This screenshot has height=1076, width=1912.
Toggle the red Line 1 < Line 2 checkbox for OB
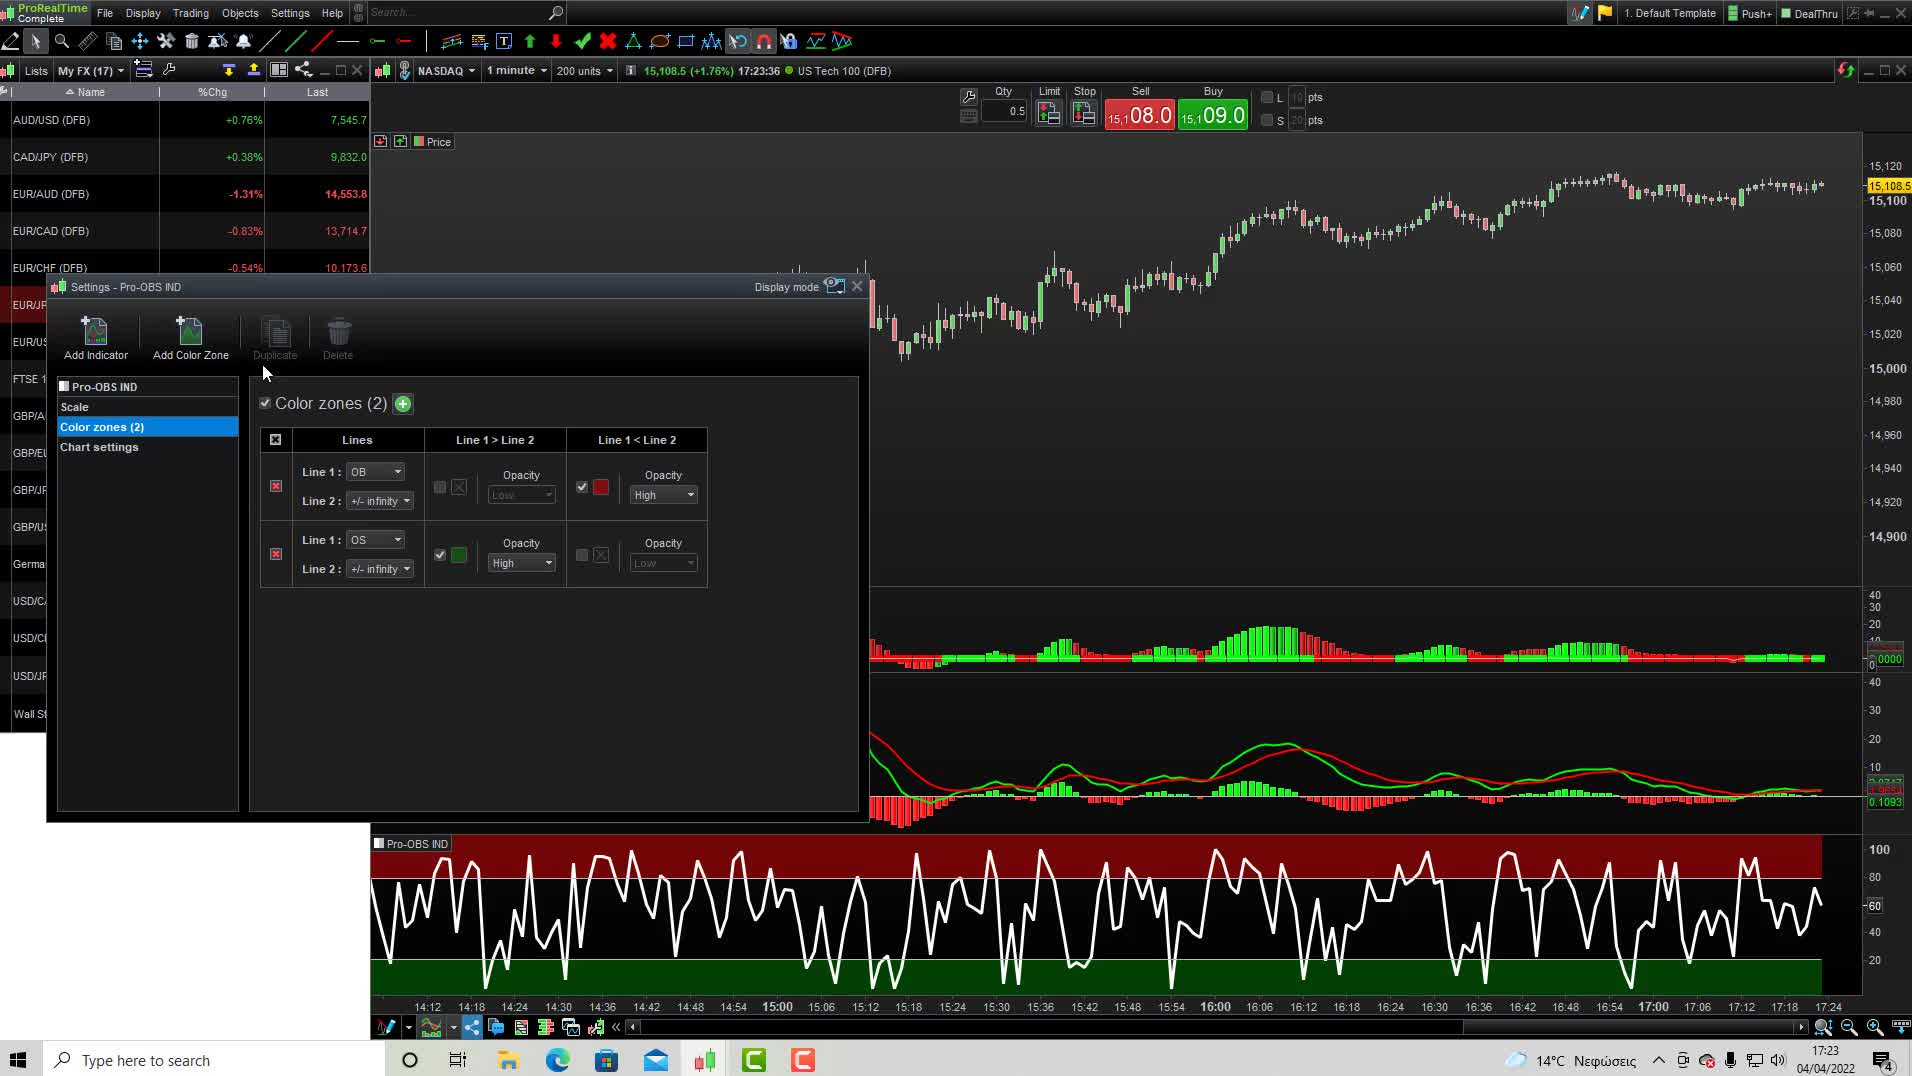(x=582, y=487)
